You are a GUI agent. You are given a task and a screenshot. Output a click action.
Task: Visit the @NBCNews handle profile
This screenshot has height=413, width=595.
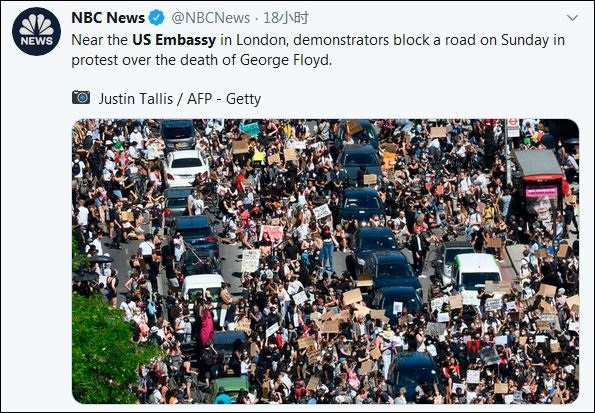(x=211, y=18)
